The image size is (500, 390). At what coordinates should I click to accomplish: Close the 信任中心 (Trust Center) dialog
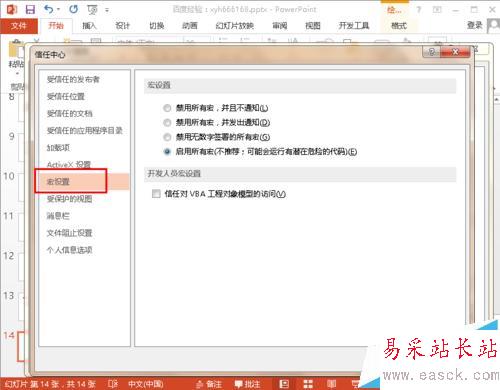click(455, 52)
